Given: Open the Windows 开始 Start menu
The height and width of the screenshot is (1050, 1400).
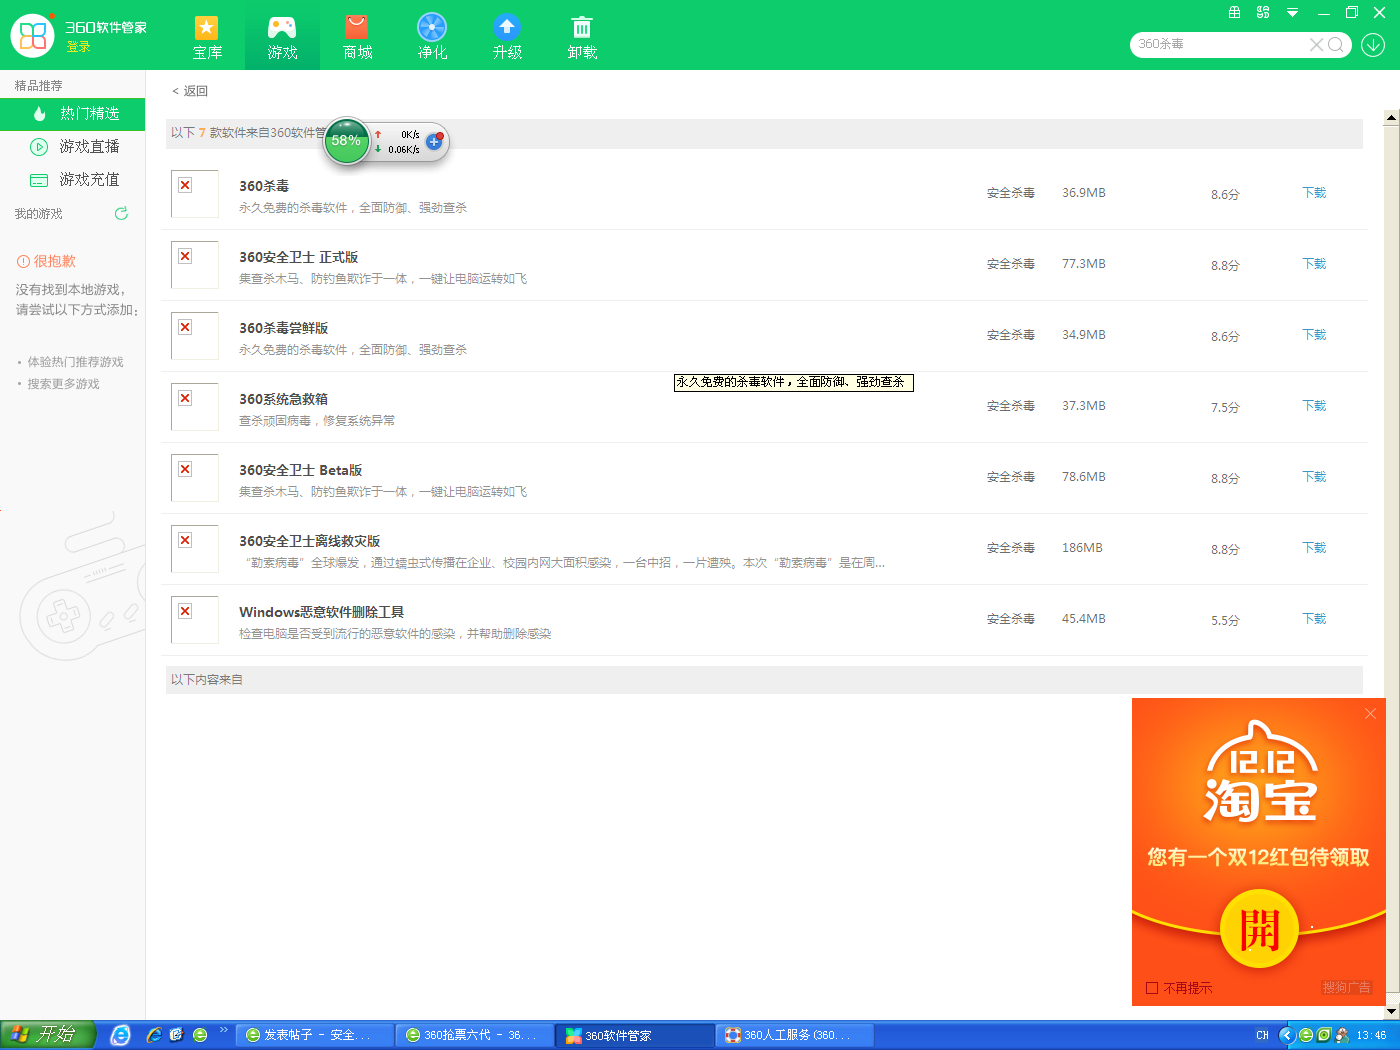Looking at the screenshot, I should pyautogui.click(x=48, y=1035).
